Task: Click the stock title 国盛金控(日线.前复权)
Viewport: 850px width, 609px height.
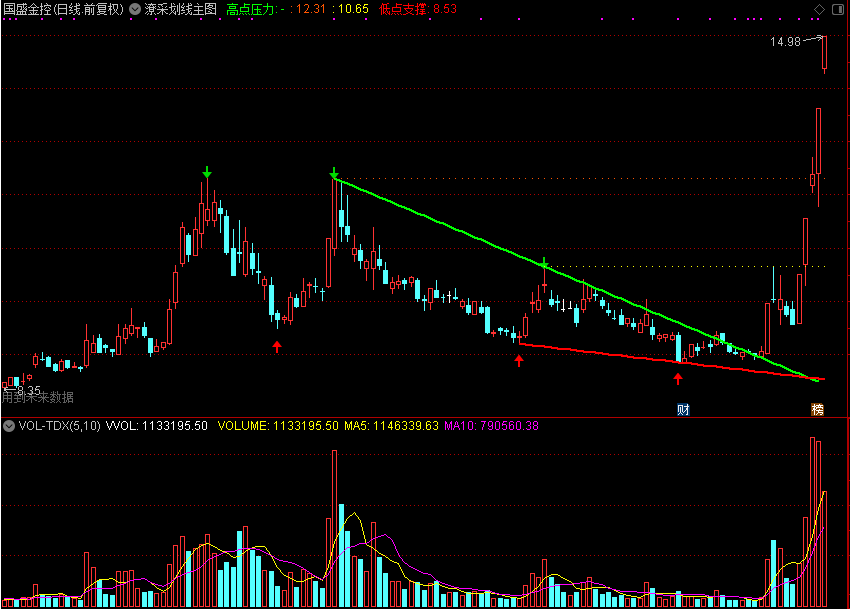Action: (64, 9)
